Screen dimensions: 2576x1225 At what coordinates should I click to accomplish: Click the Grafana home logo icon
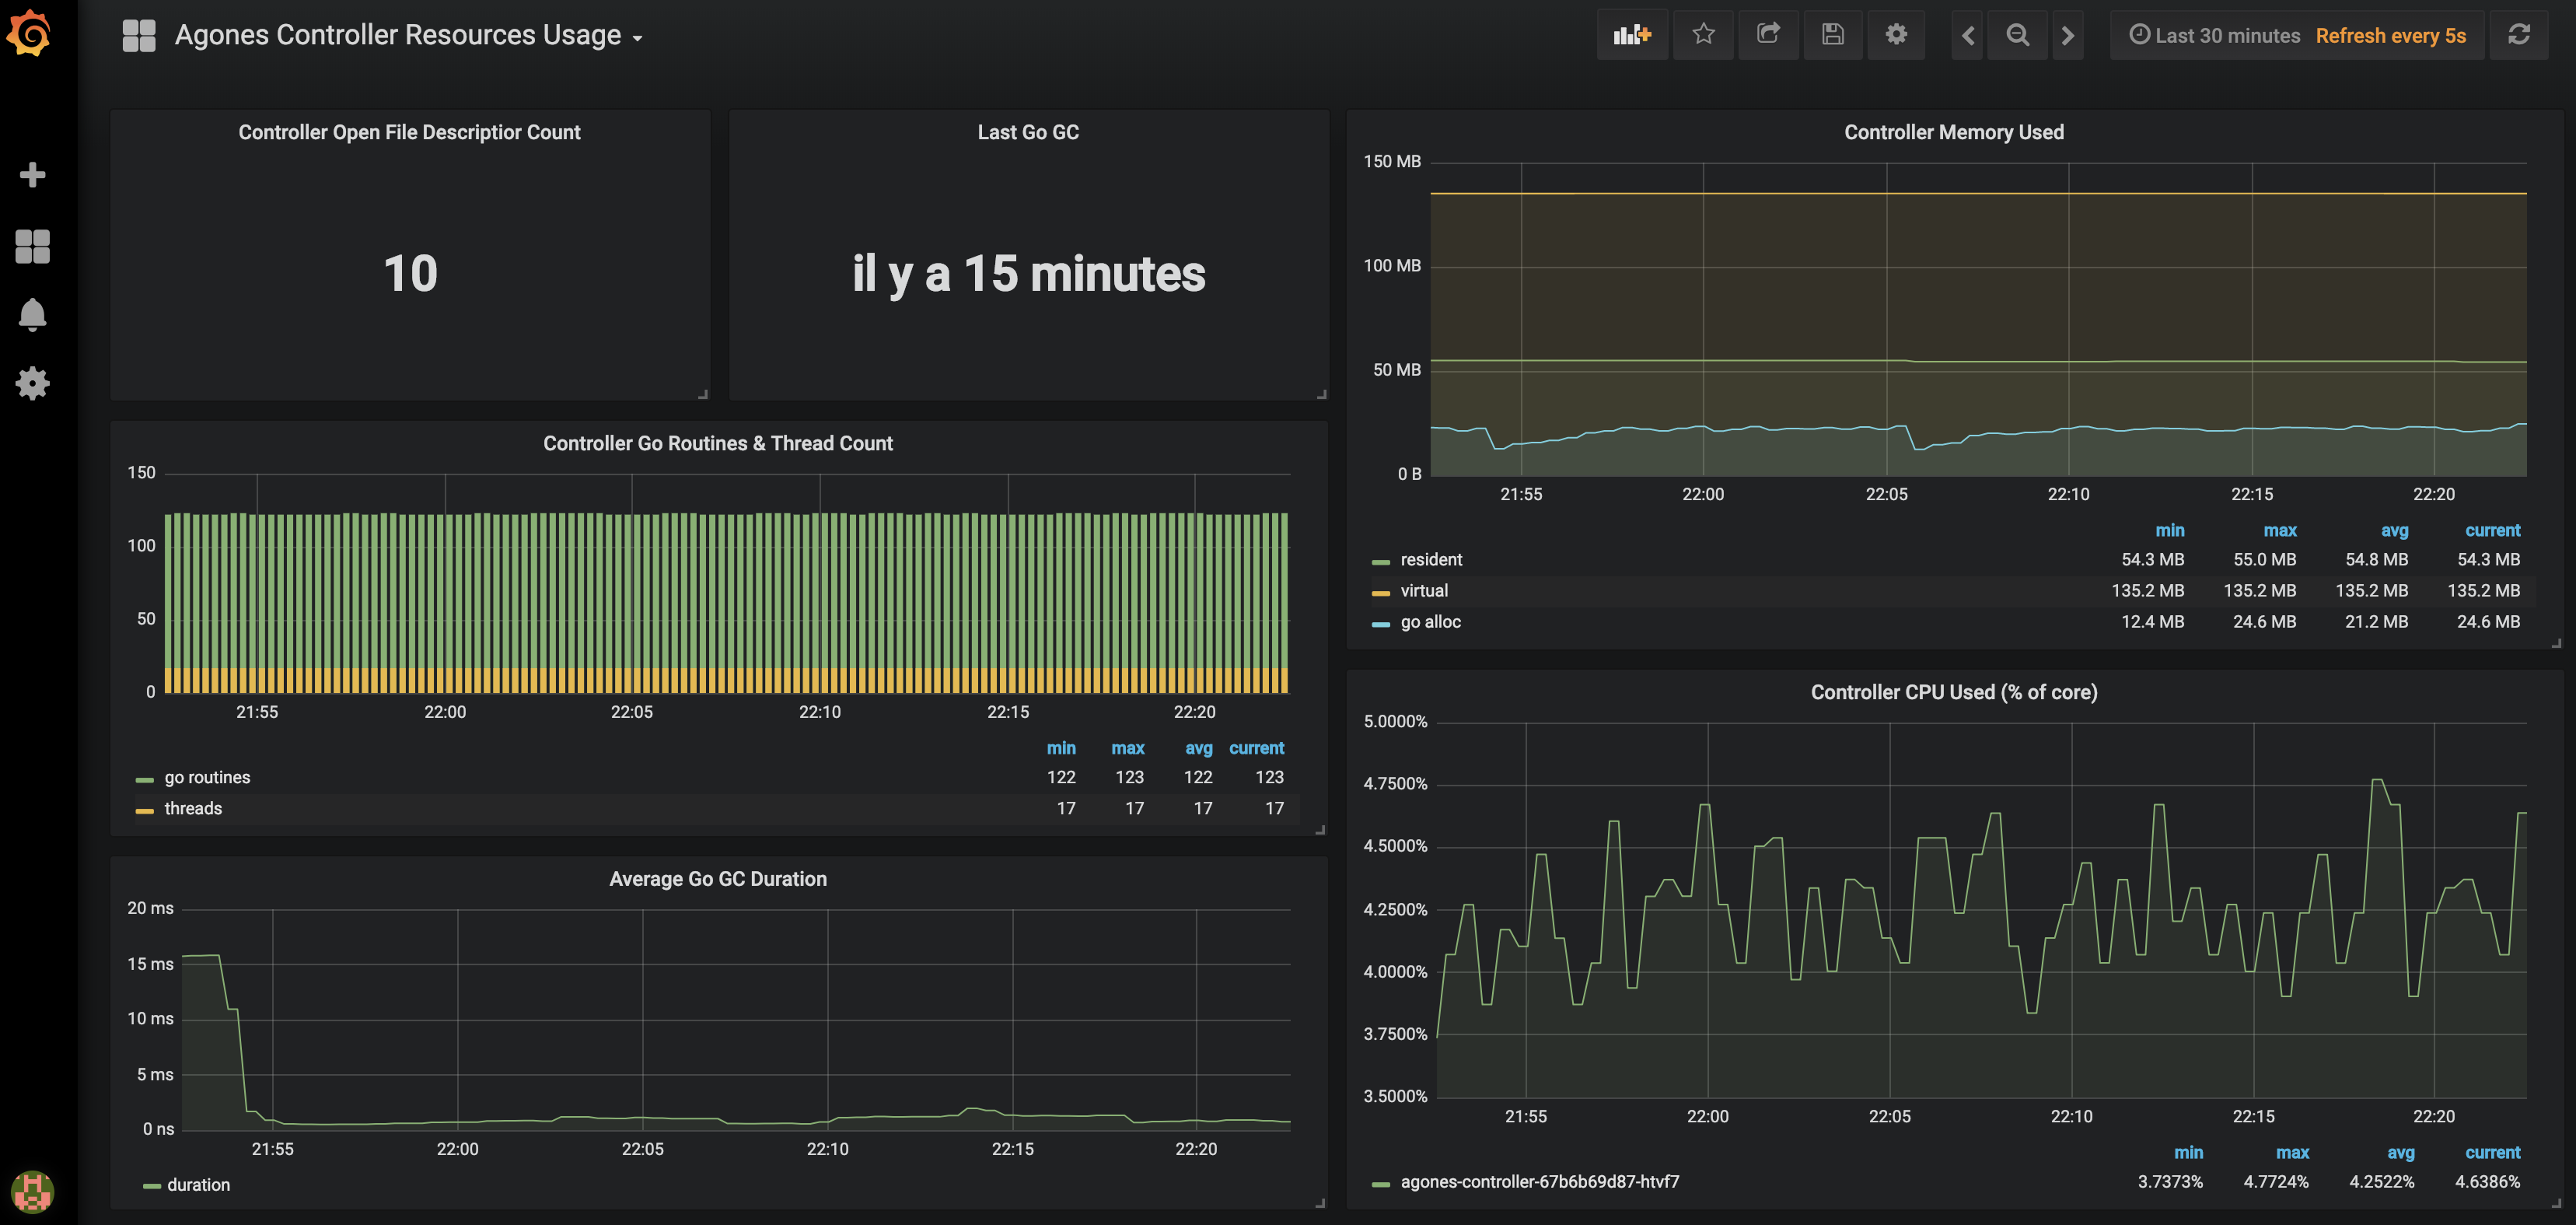(x=33, y=34)
